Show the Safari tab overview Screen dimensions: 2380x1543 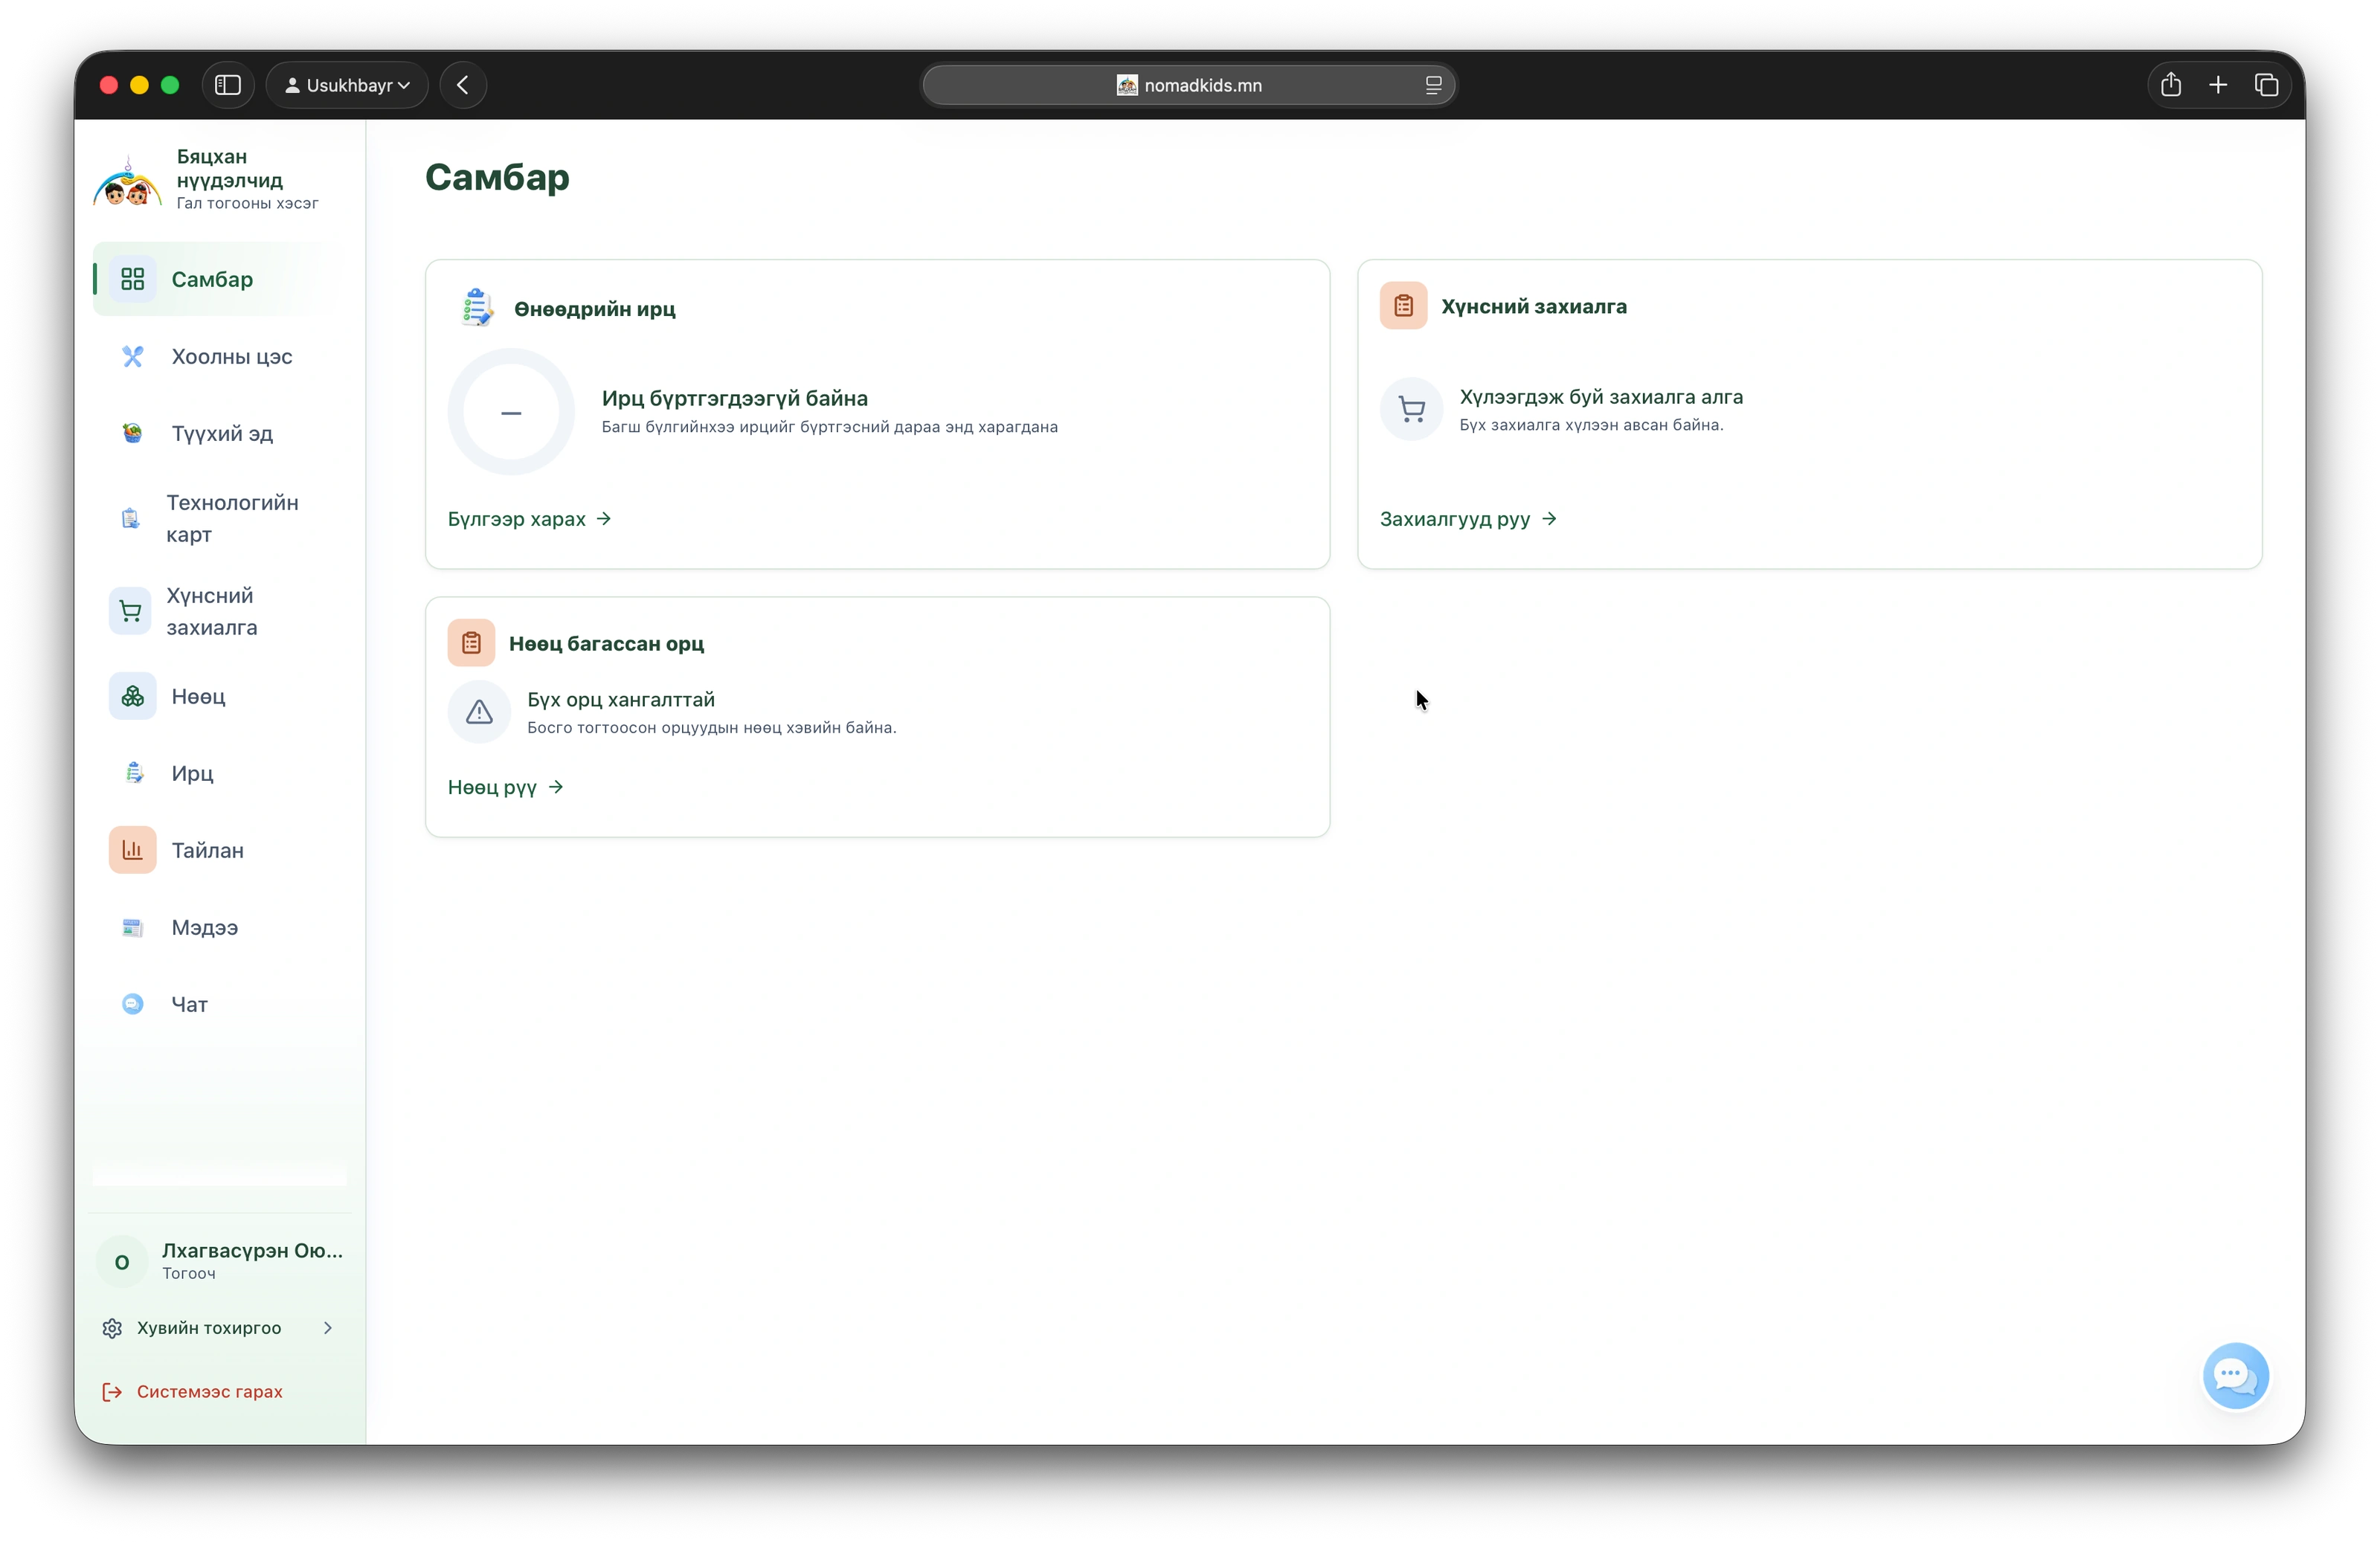[x=2266, y=85]
